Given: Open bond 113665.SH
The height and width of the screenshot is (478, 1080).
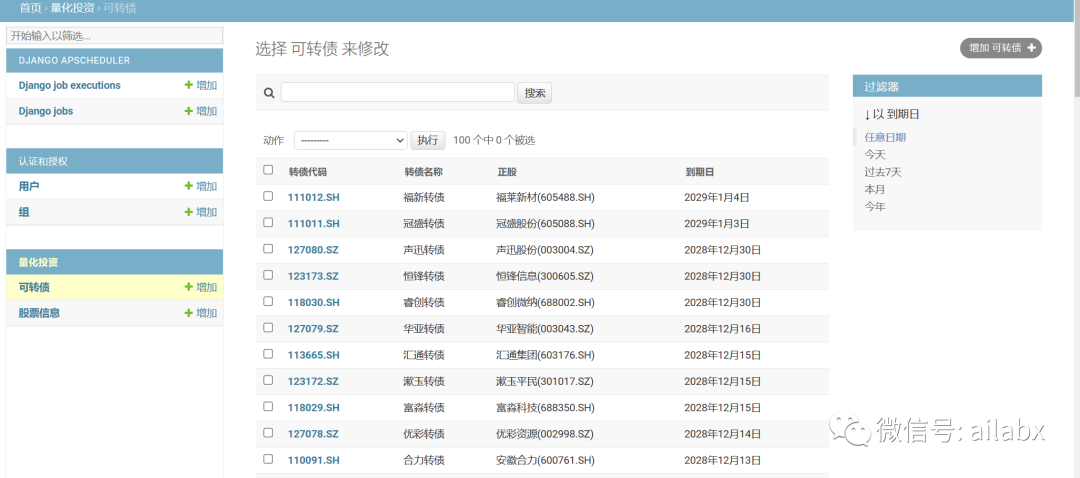Looking at the screenshot, I should [x=313, y=355].
